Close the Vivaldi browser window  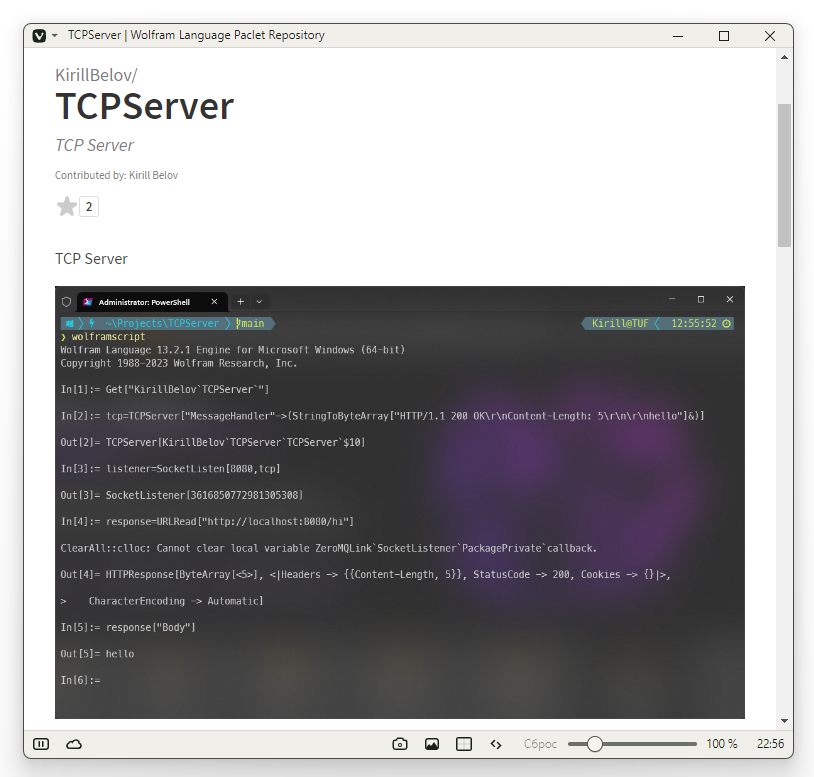[x=770, y=36]
